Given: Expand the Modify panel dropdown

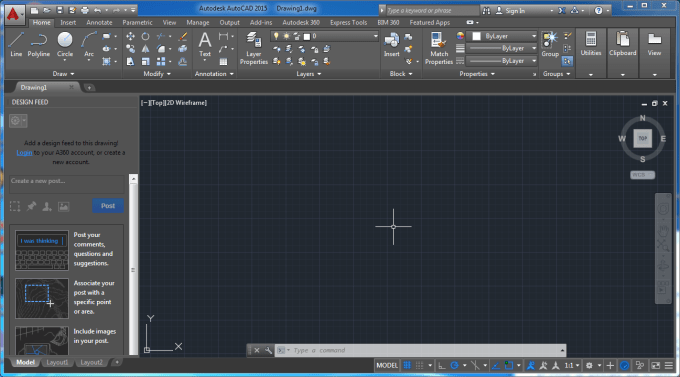Looking at the screenshot, I should point(157,74).
